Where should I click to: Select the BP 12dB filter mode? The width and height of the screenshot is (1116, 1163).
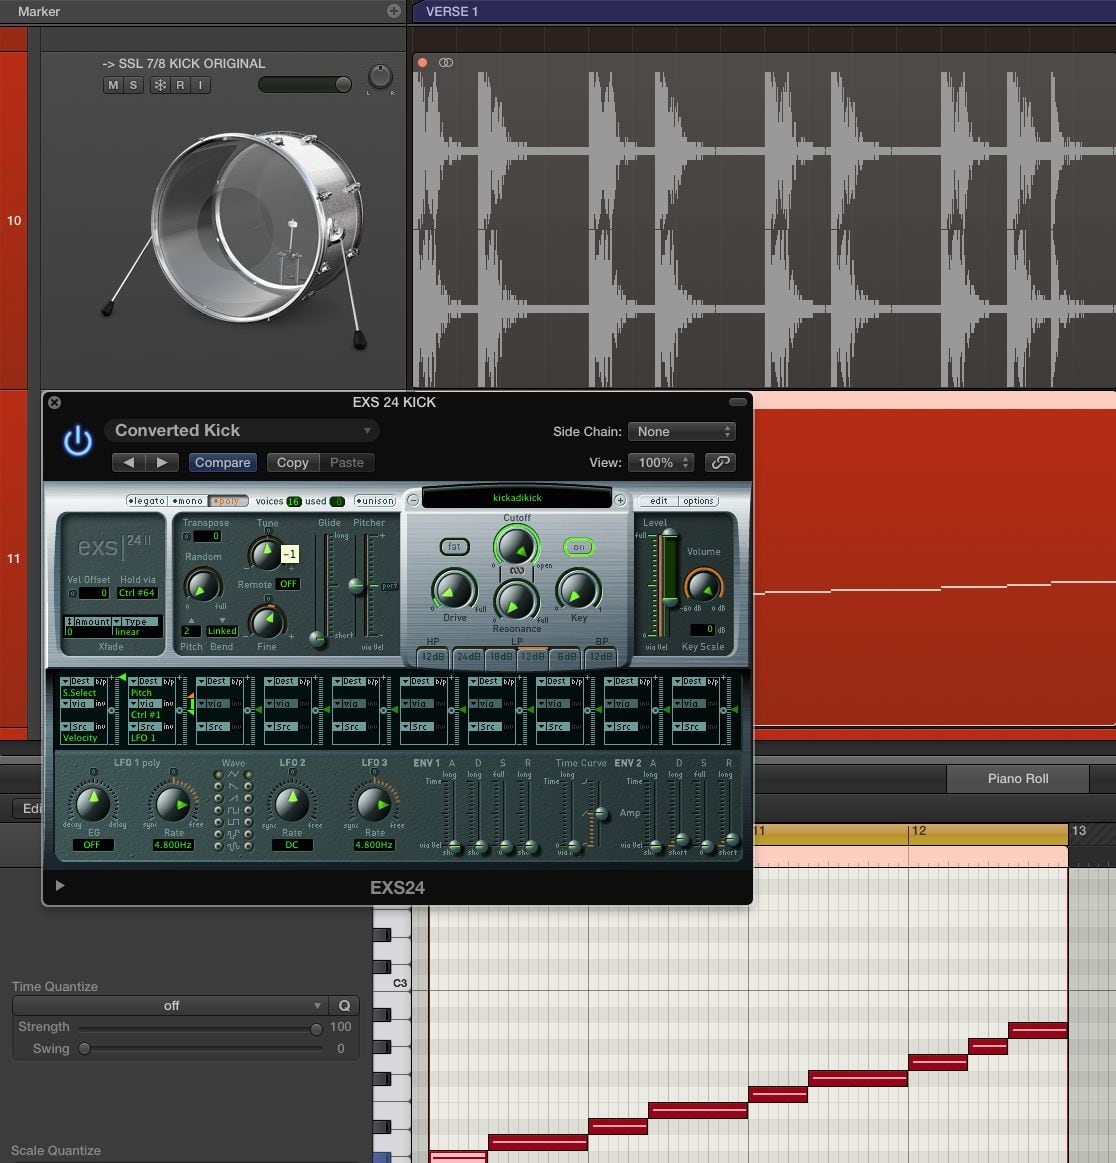tap(601, 656)
